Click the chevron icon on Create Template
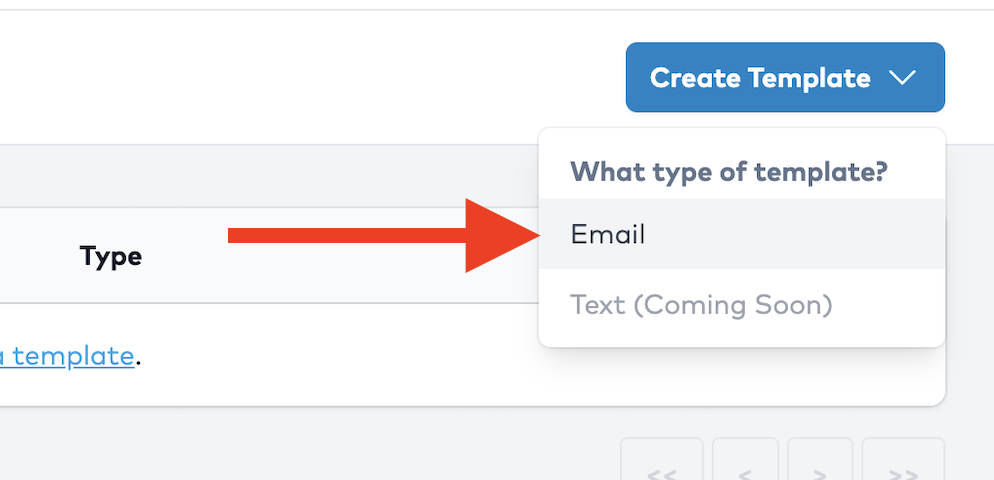Viewport: 994px width, 480px height. tap(902, 78)
